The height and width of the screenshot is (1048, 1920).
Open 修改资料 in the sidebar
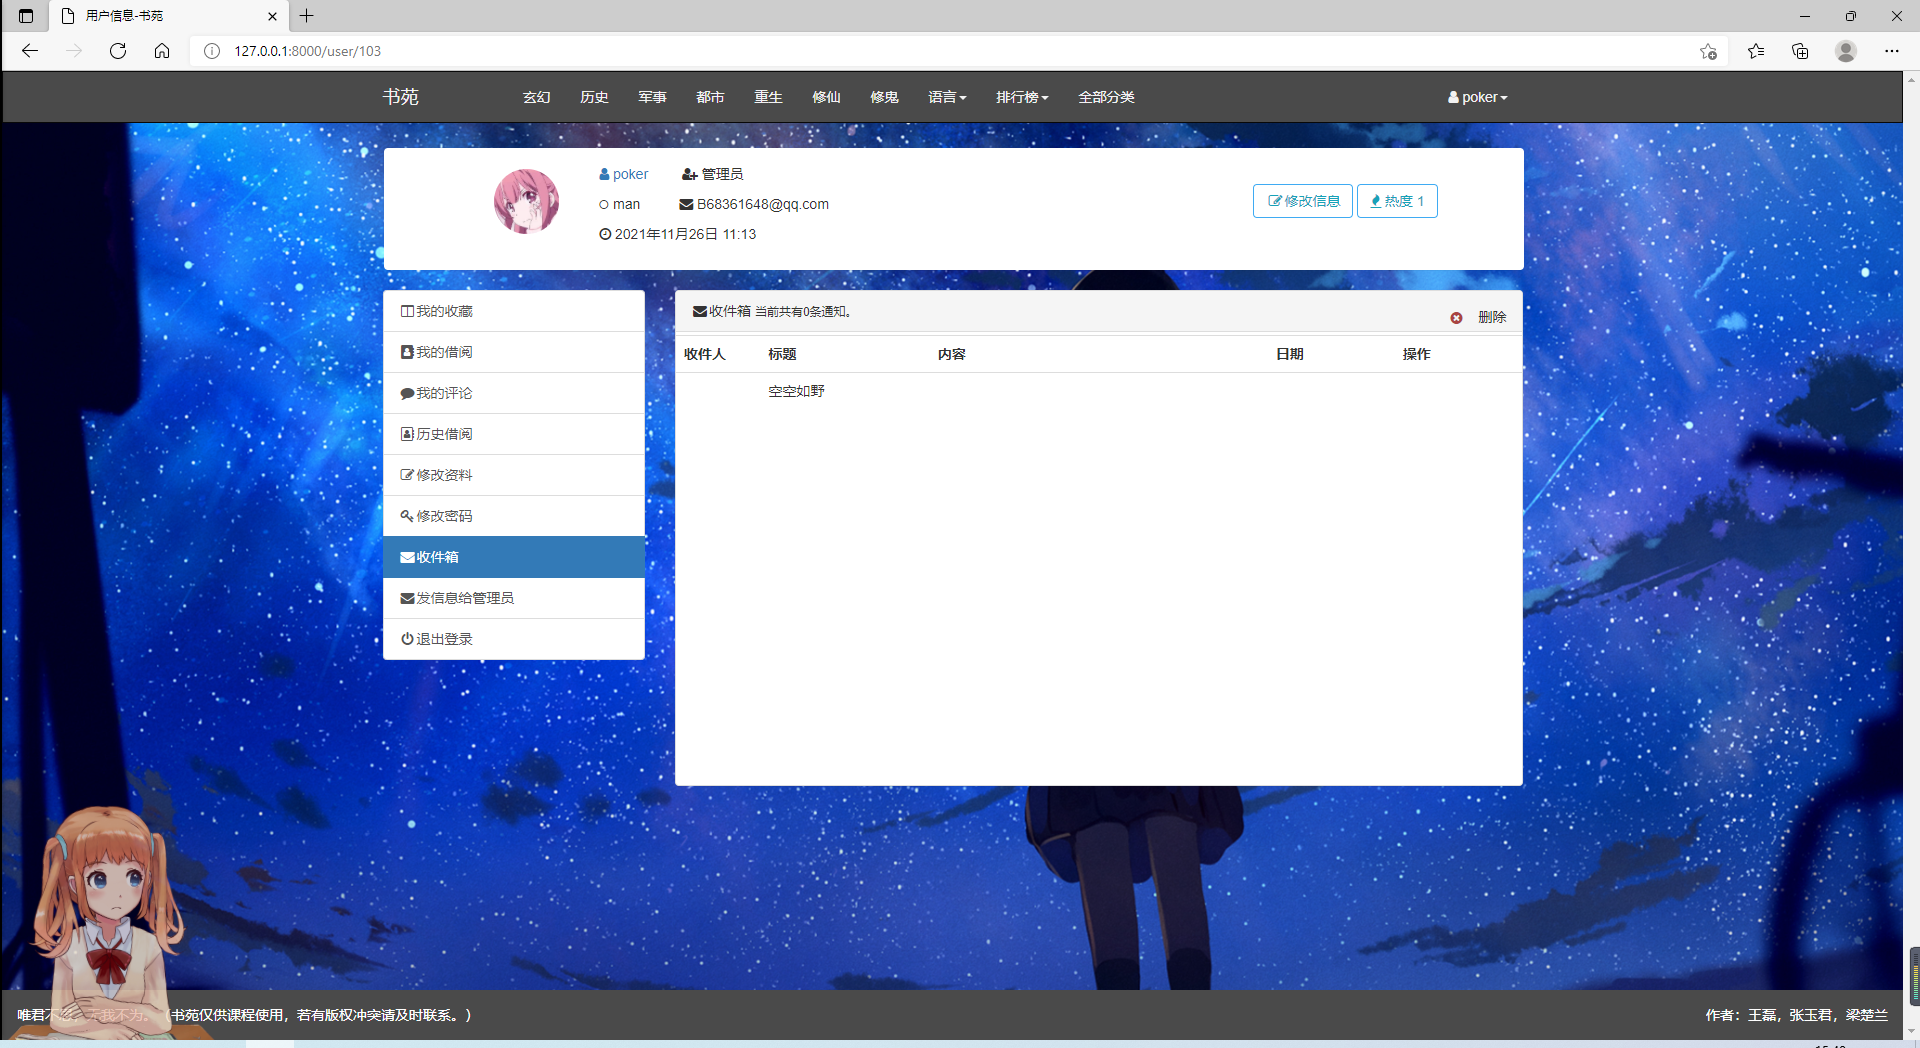tap(514, 475)
